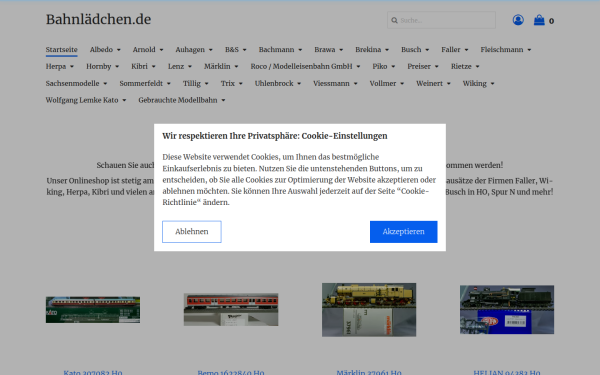Screen dimensions: 600x375
Task: Open the Bachmann category dropdown
Action: tap(280, 50)
